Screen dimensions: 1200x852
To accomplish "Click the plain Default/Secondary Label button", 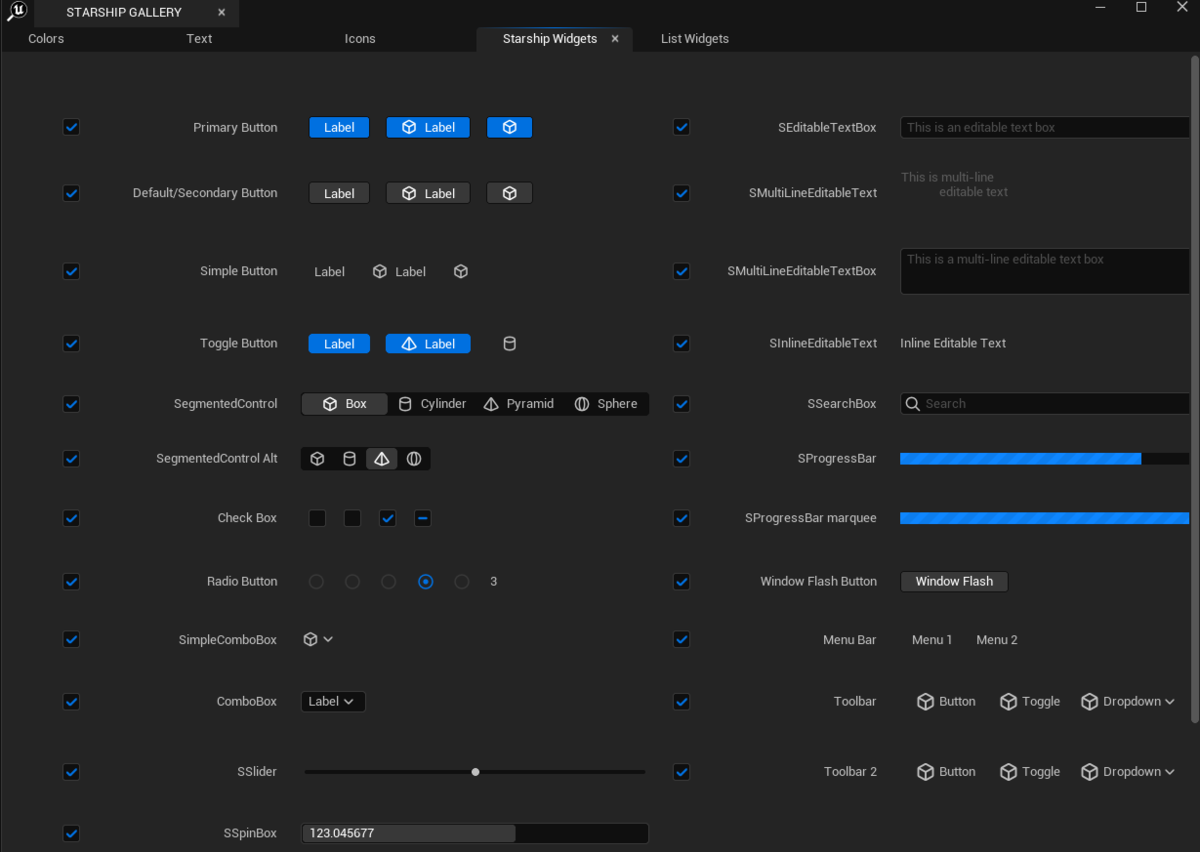I will point(339,193).
